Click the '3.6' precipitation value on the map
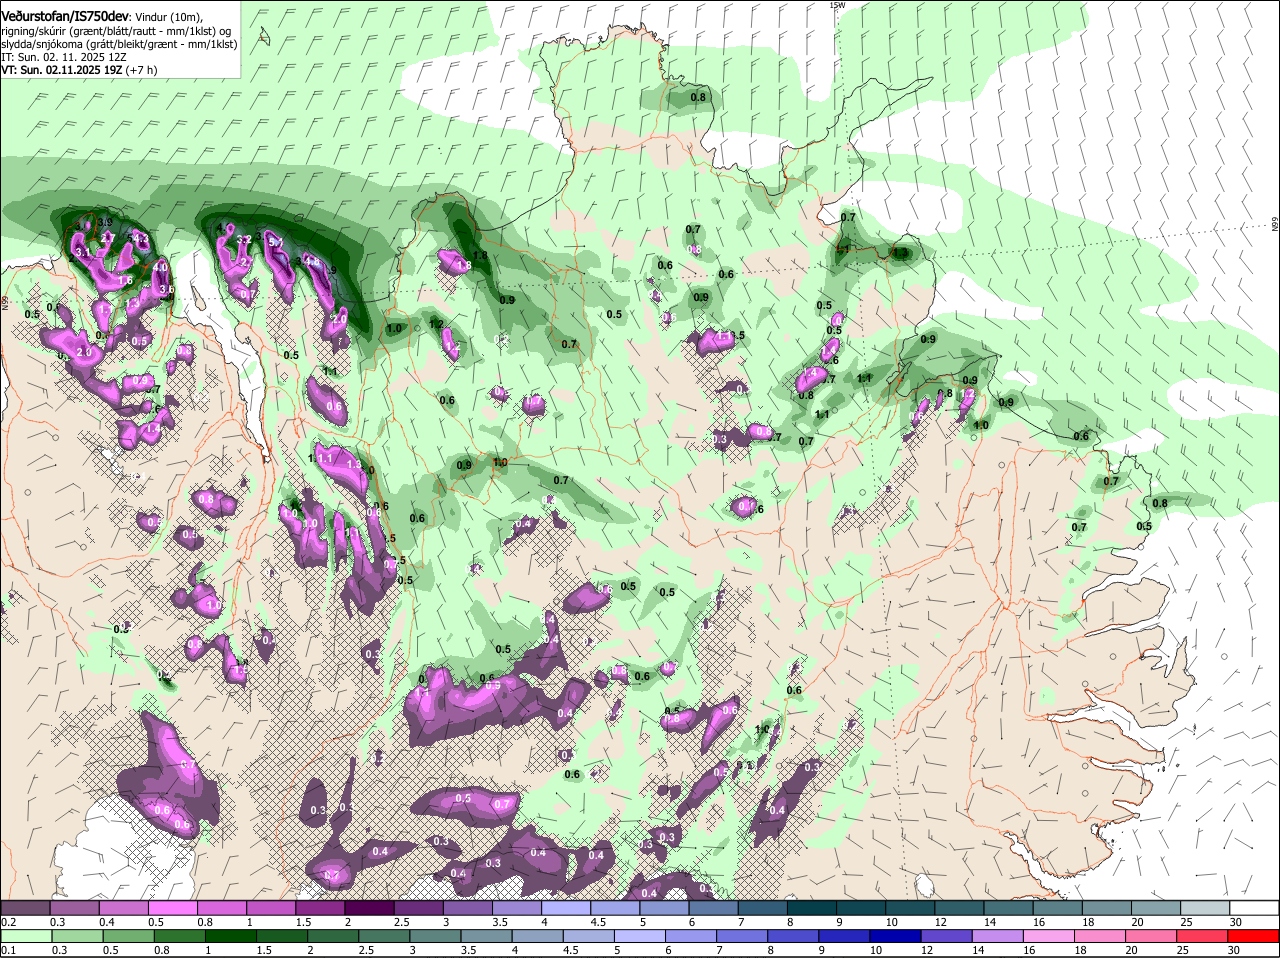This screenshot has height=958, width=1280. tap(166, 290)
